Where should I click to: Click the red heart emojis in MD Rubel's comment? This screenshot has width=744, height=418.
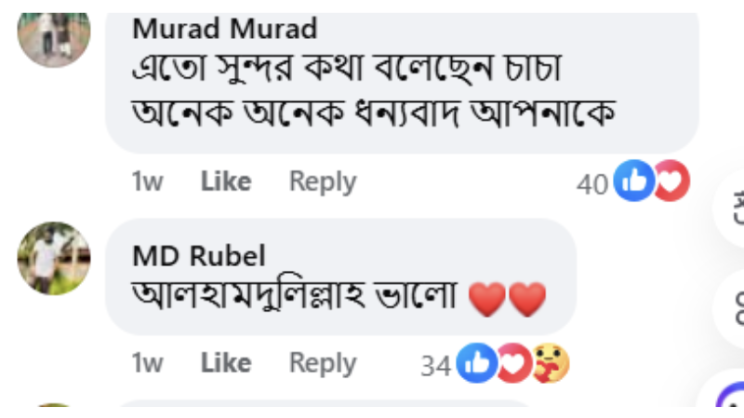click(507, 299)
